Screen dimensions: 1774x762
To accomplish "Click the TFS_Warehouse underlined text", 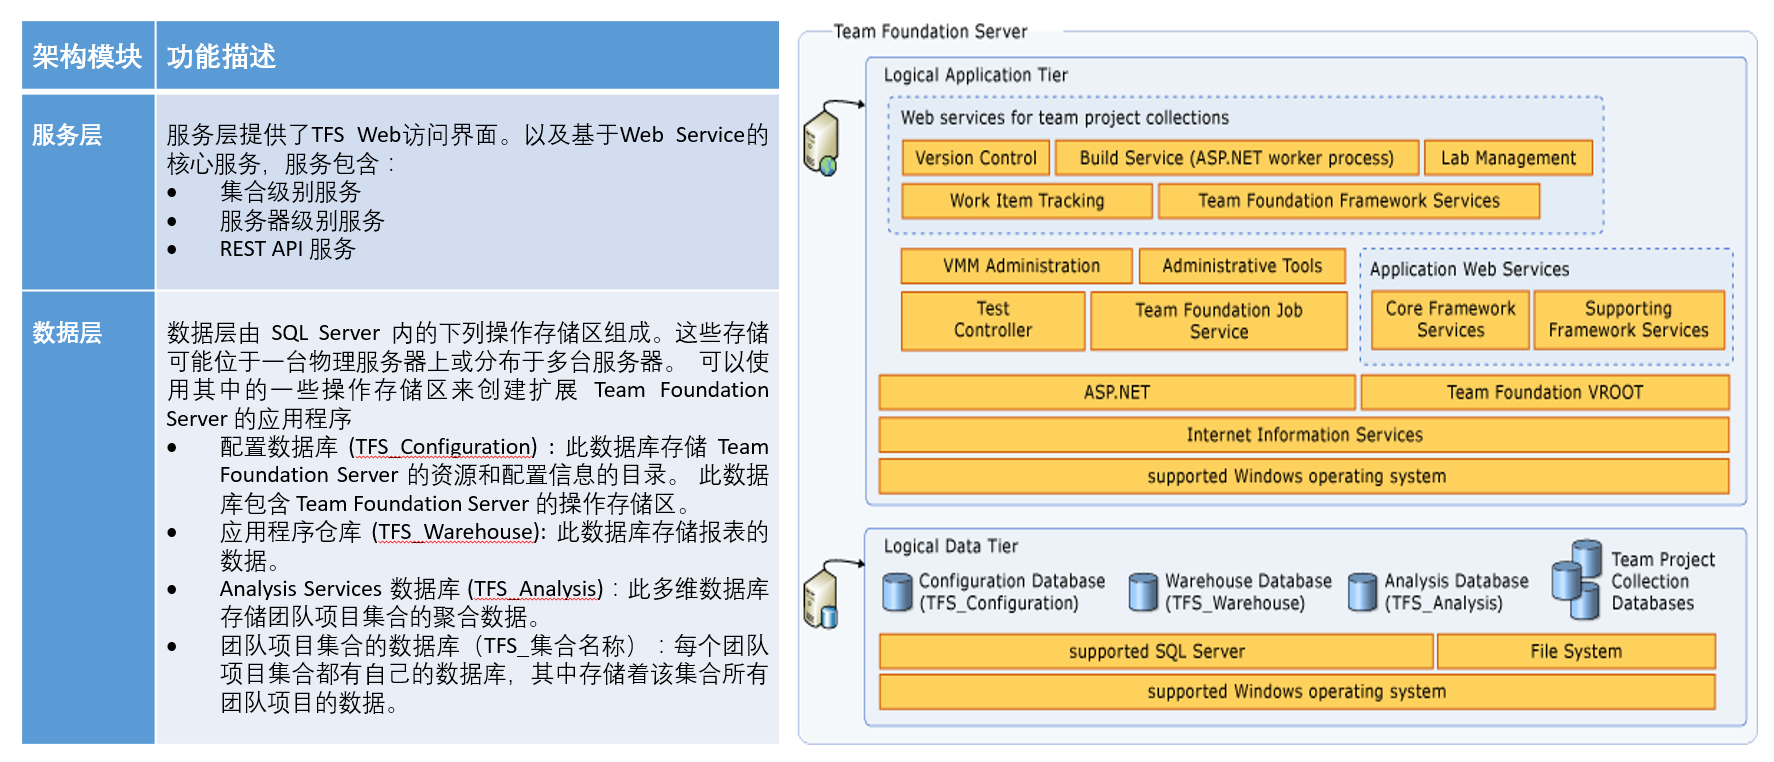I will click(x=455, y=532).
